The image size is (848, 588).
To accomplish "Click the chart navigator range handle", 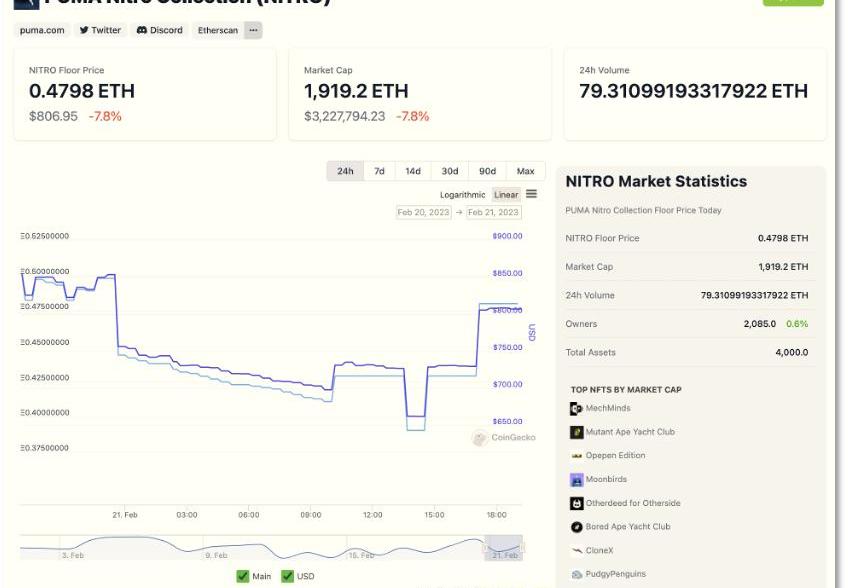I will pos(503,548).
